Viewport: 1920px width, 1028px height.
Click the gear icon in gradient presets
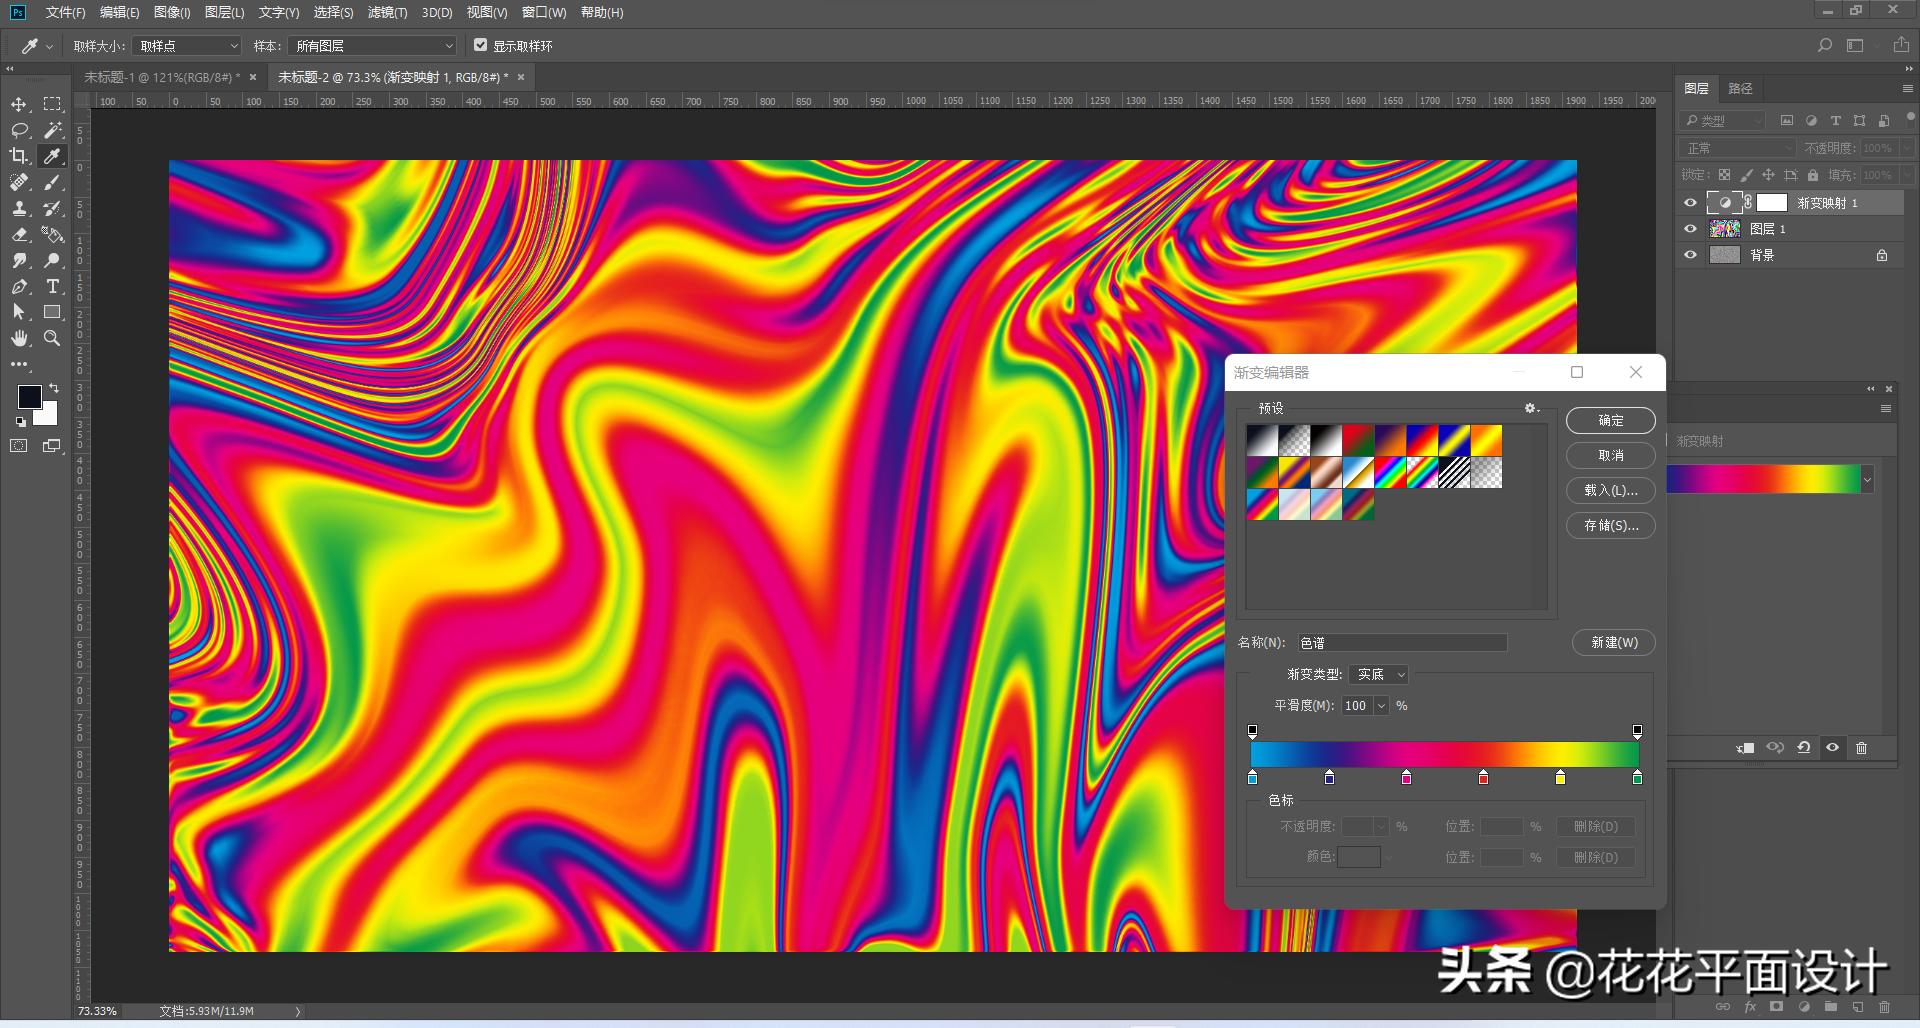(1530, 408)
